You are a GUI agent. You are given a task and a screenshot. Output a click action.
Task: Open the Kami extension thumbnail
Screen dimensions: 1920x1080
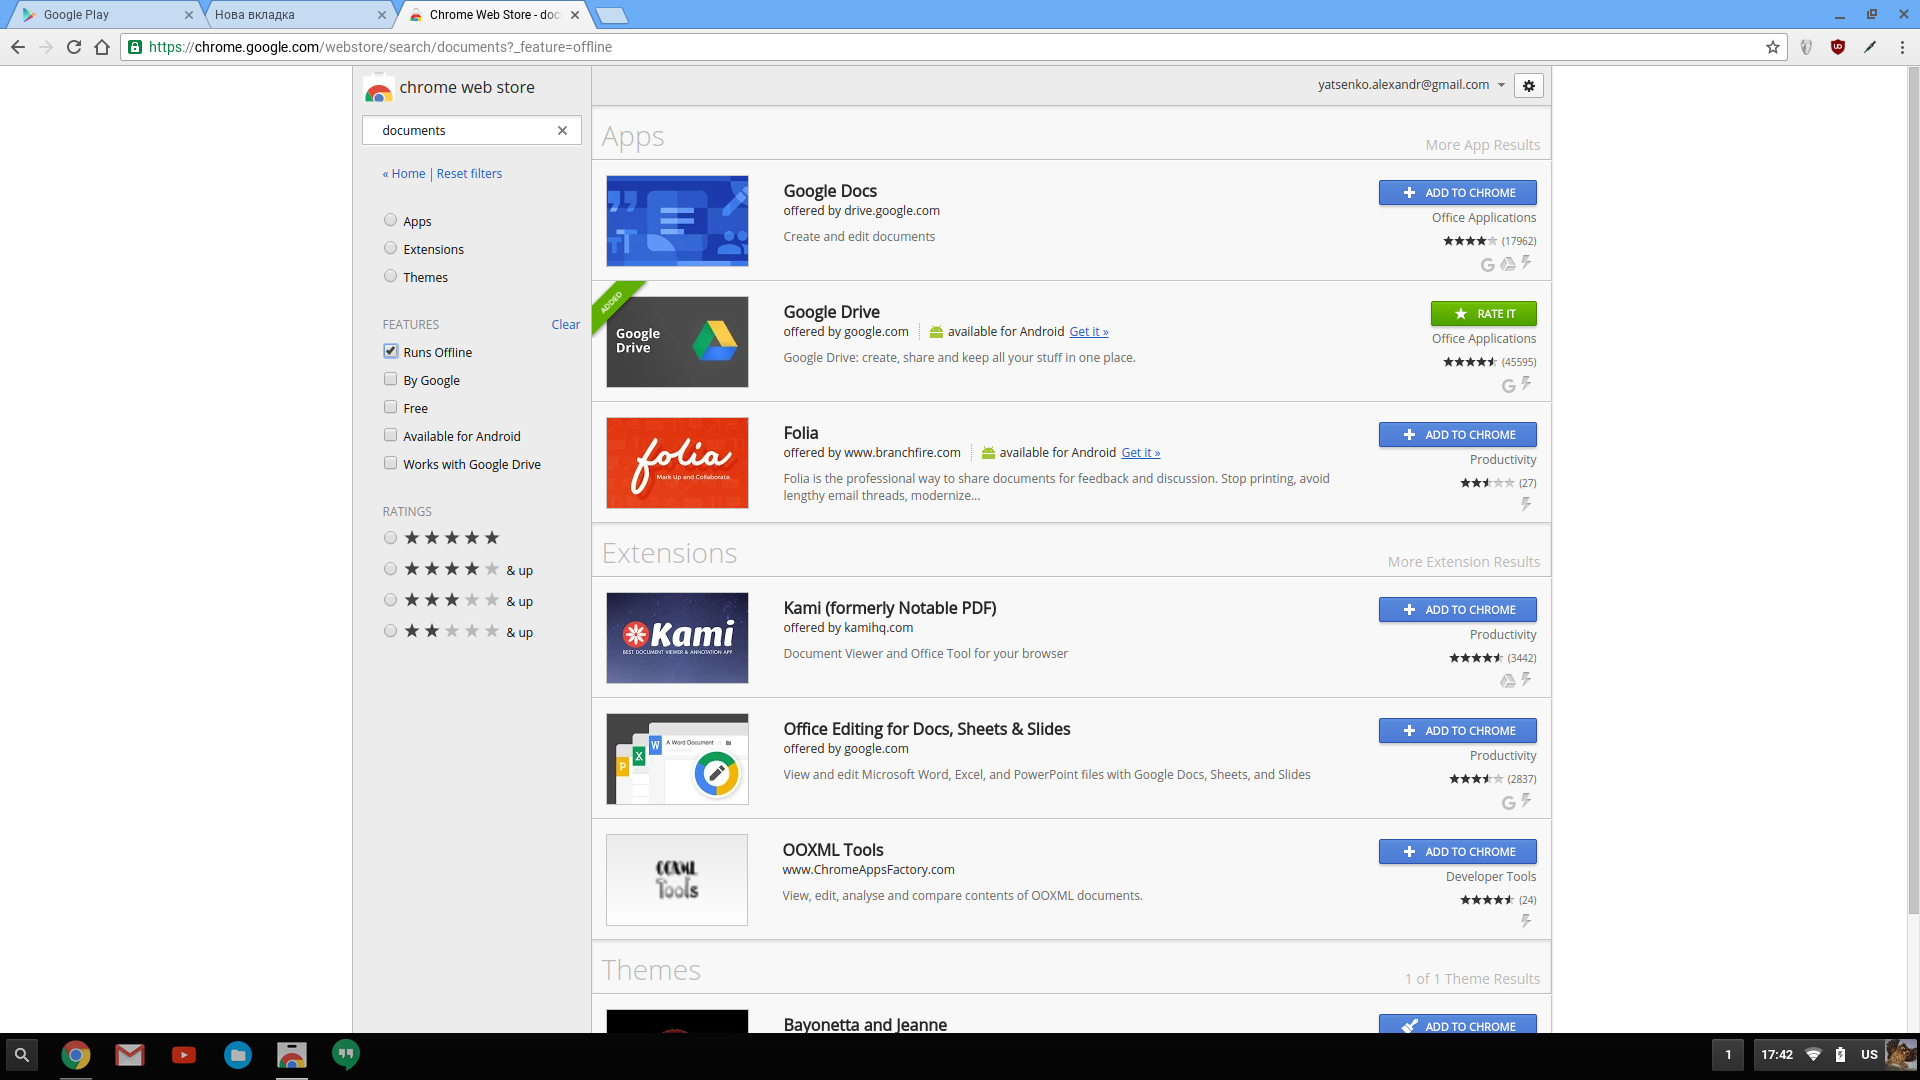[x=677, y=638]
